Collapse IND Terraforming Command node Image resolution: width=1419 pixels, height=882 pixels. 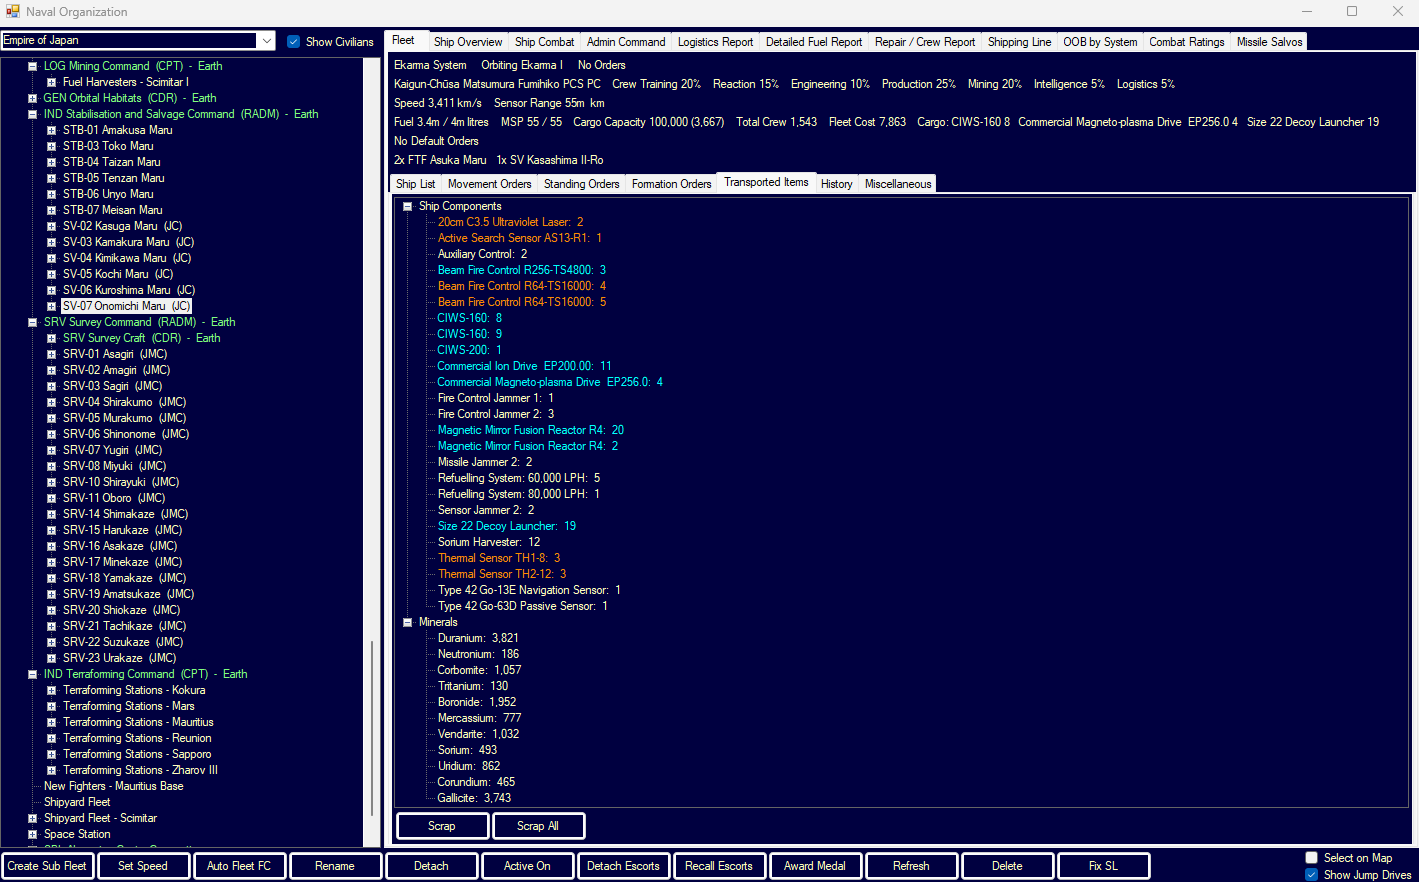(x=32, y=674)
